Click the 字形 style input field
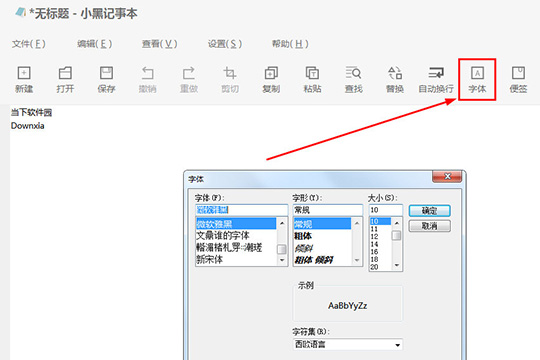This screenshot has width=540, height=360. pos(328,210)
